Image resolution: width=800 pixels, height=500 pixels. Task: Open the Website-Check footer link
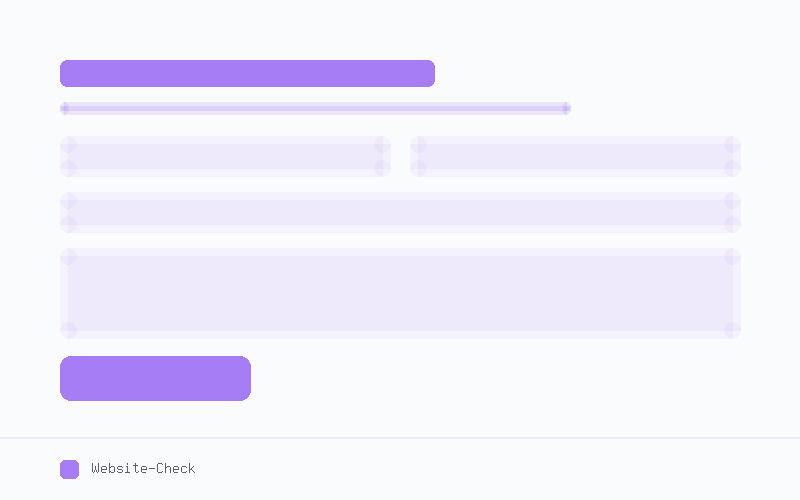click(x=143, y=468)
